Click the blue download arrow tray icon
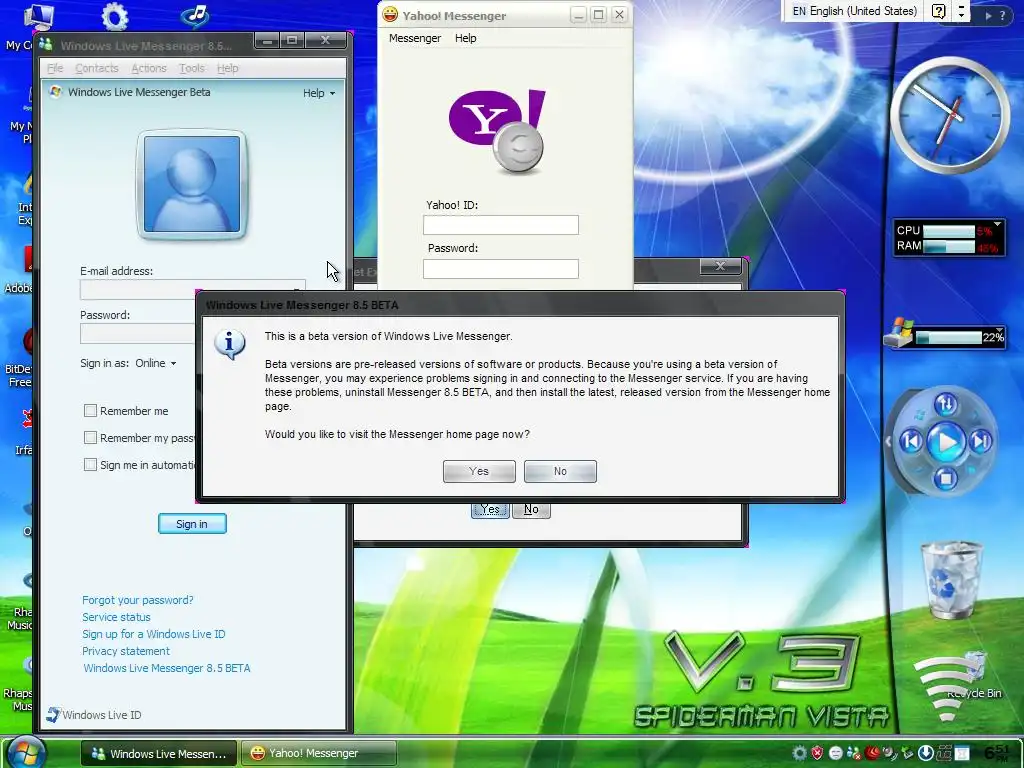Screen dimensions: 1024x768 click(x=925, y=753)
